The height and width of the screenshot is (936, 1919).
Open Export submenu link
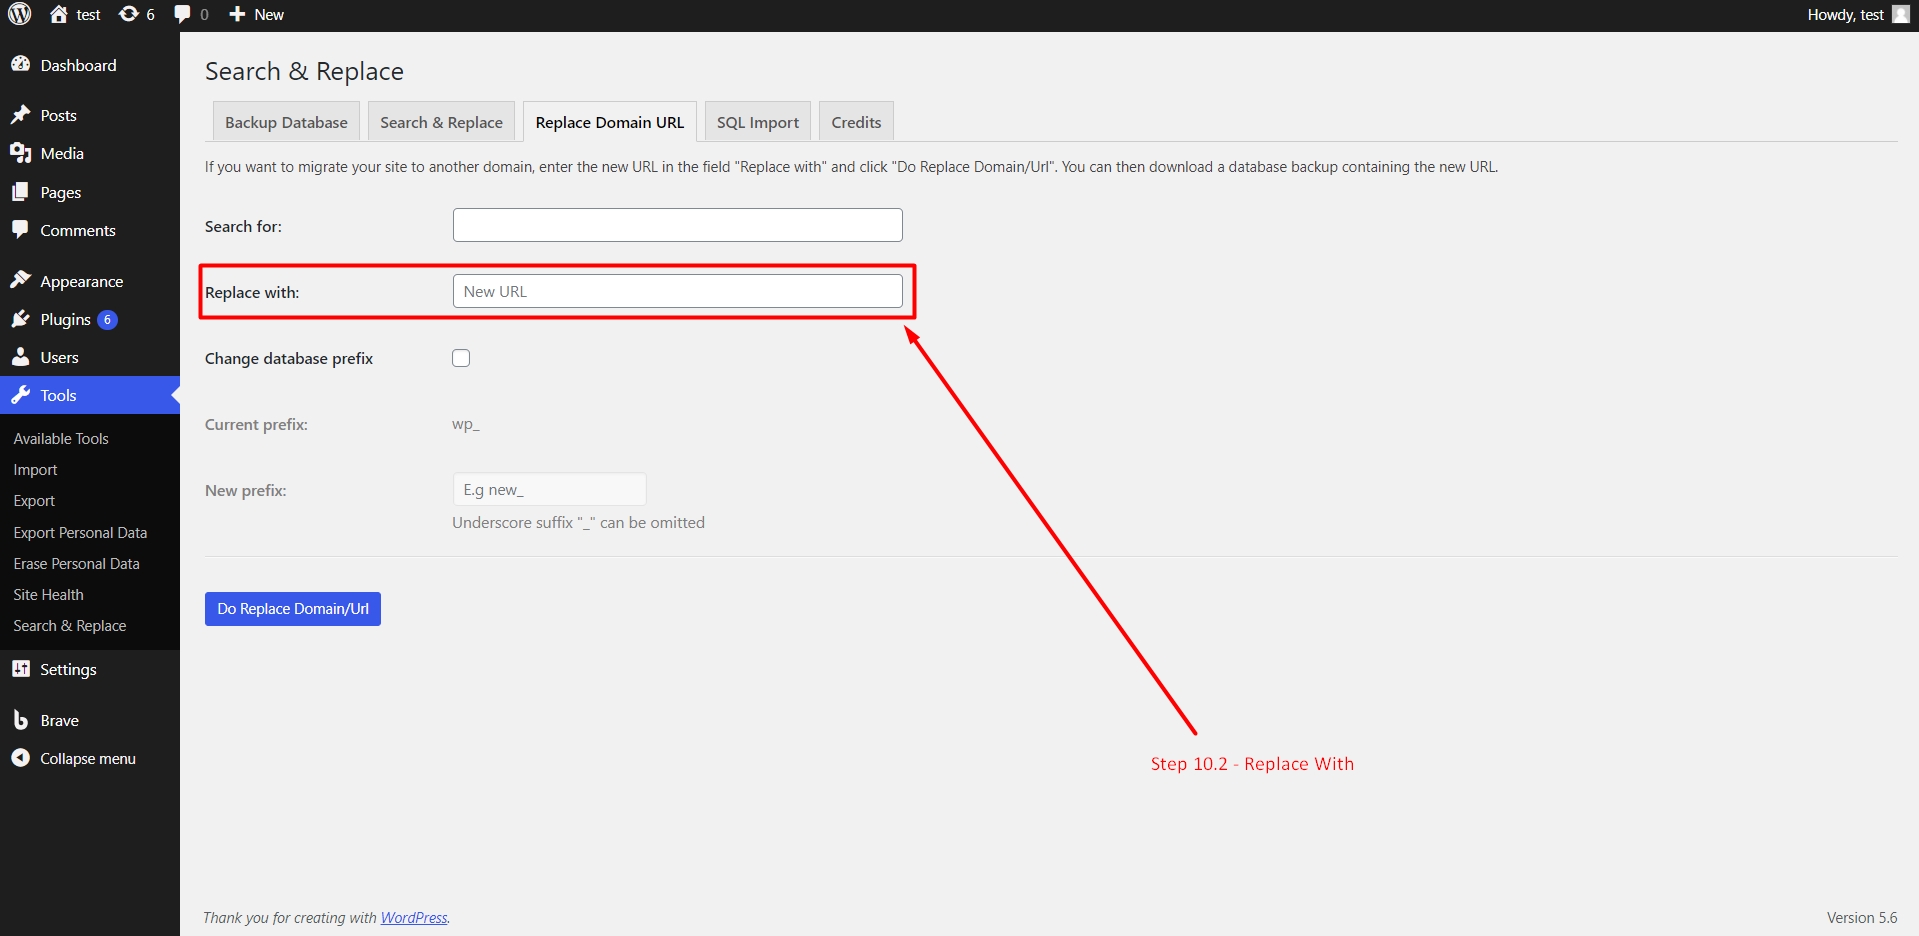[34, 500]
